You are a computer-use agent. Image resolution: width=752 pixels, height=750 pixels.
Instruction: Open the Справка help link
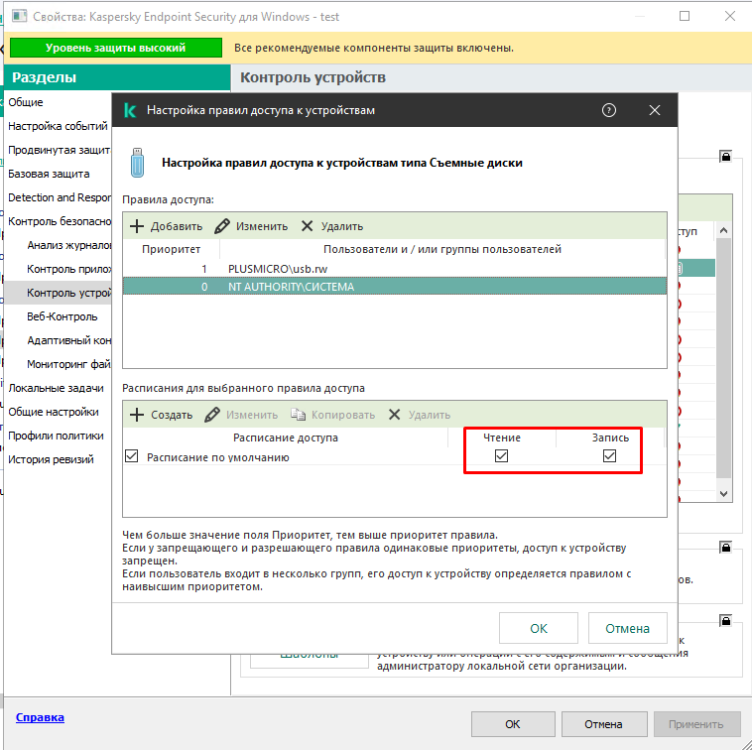[40, 717]
